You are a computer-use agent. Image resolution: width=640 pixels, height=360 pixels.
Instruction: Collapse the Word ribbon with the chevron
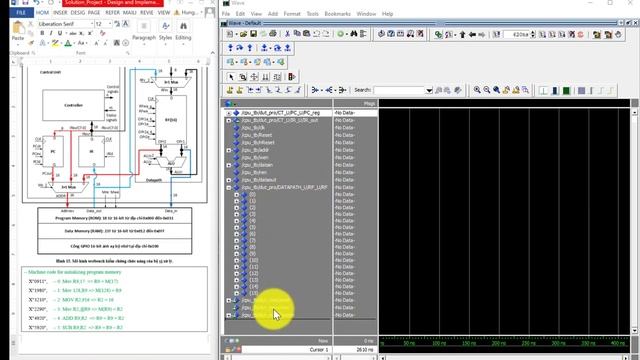pyautogui.click(x=213, y=53)
